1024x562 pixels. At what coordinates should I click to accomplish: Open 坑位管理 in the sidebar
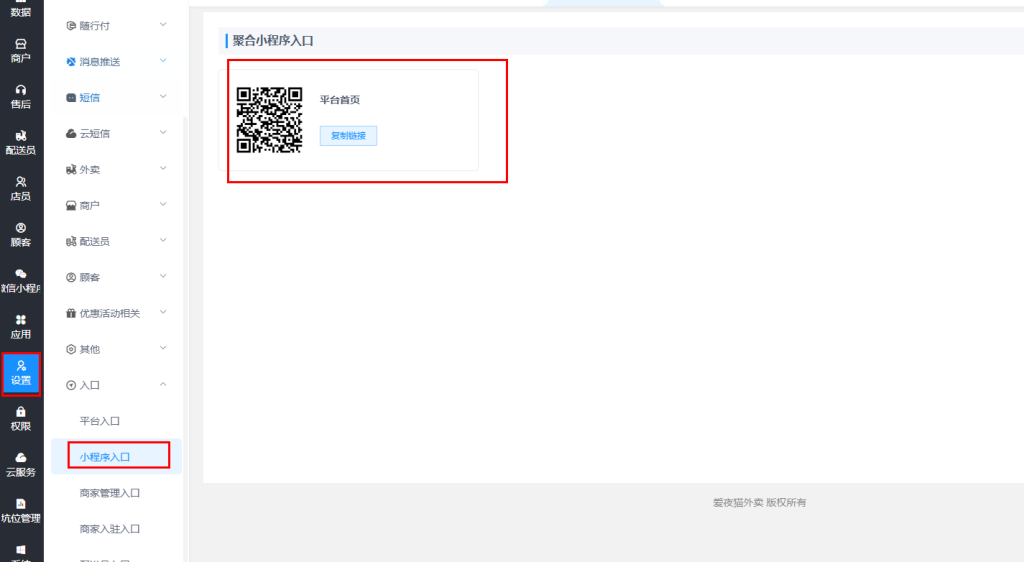(21, 510)
